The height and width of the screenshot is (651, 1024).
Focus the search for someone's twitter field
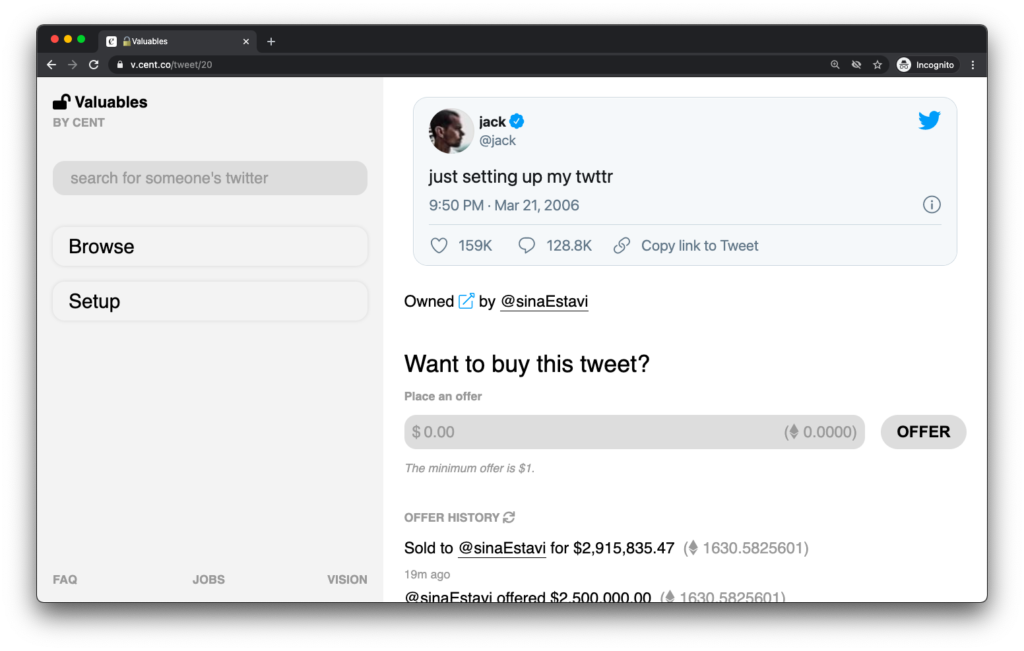(x=210, y=178)
